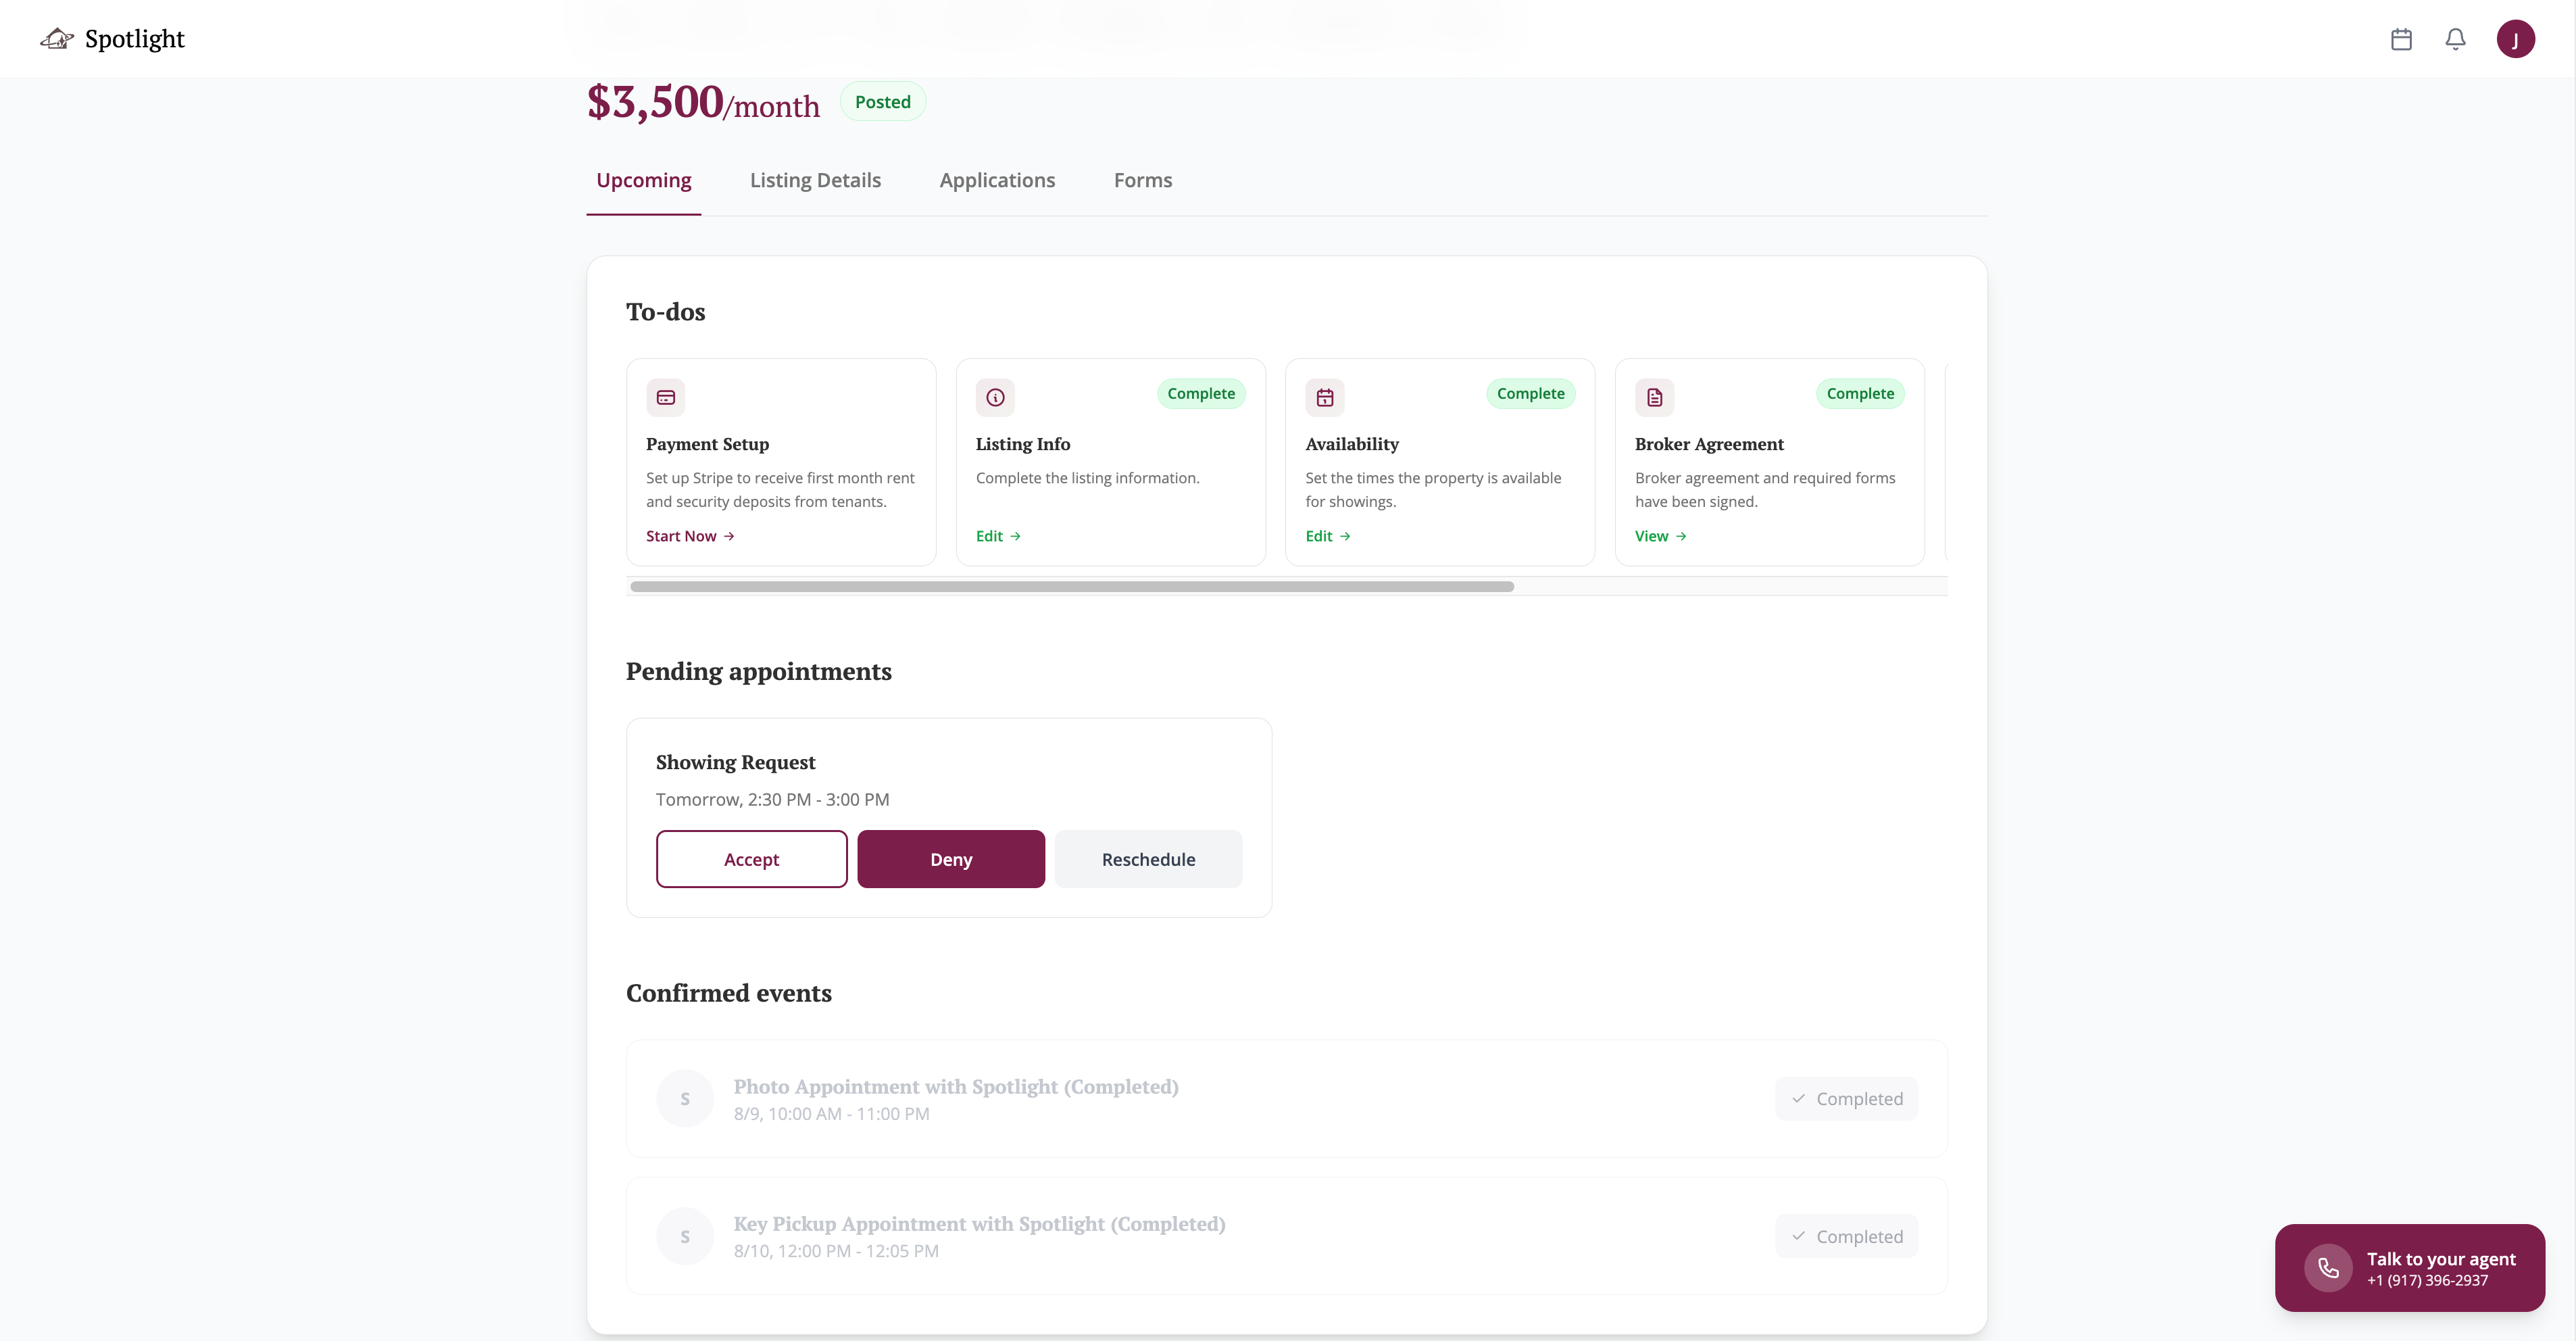
Task: Click the To-dos horizontal scrollbar
Action: point(1072,587)
